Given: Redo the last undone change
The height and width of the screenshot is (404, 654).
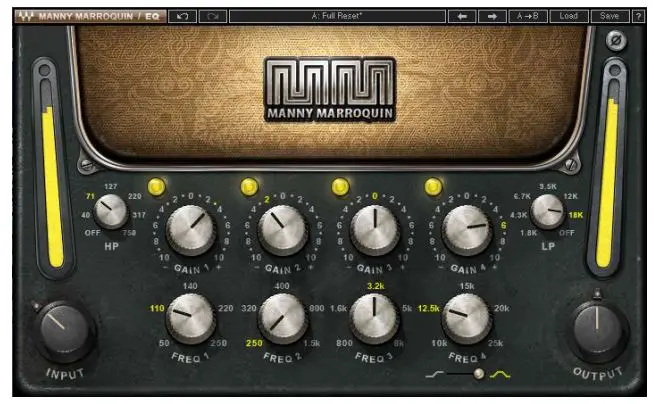Looking at the screenshot, I should (x=213, y=17).
